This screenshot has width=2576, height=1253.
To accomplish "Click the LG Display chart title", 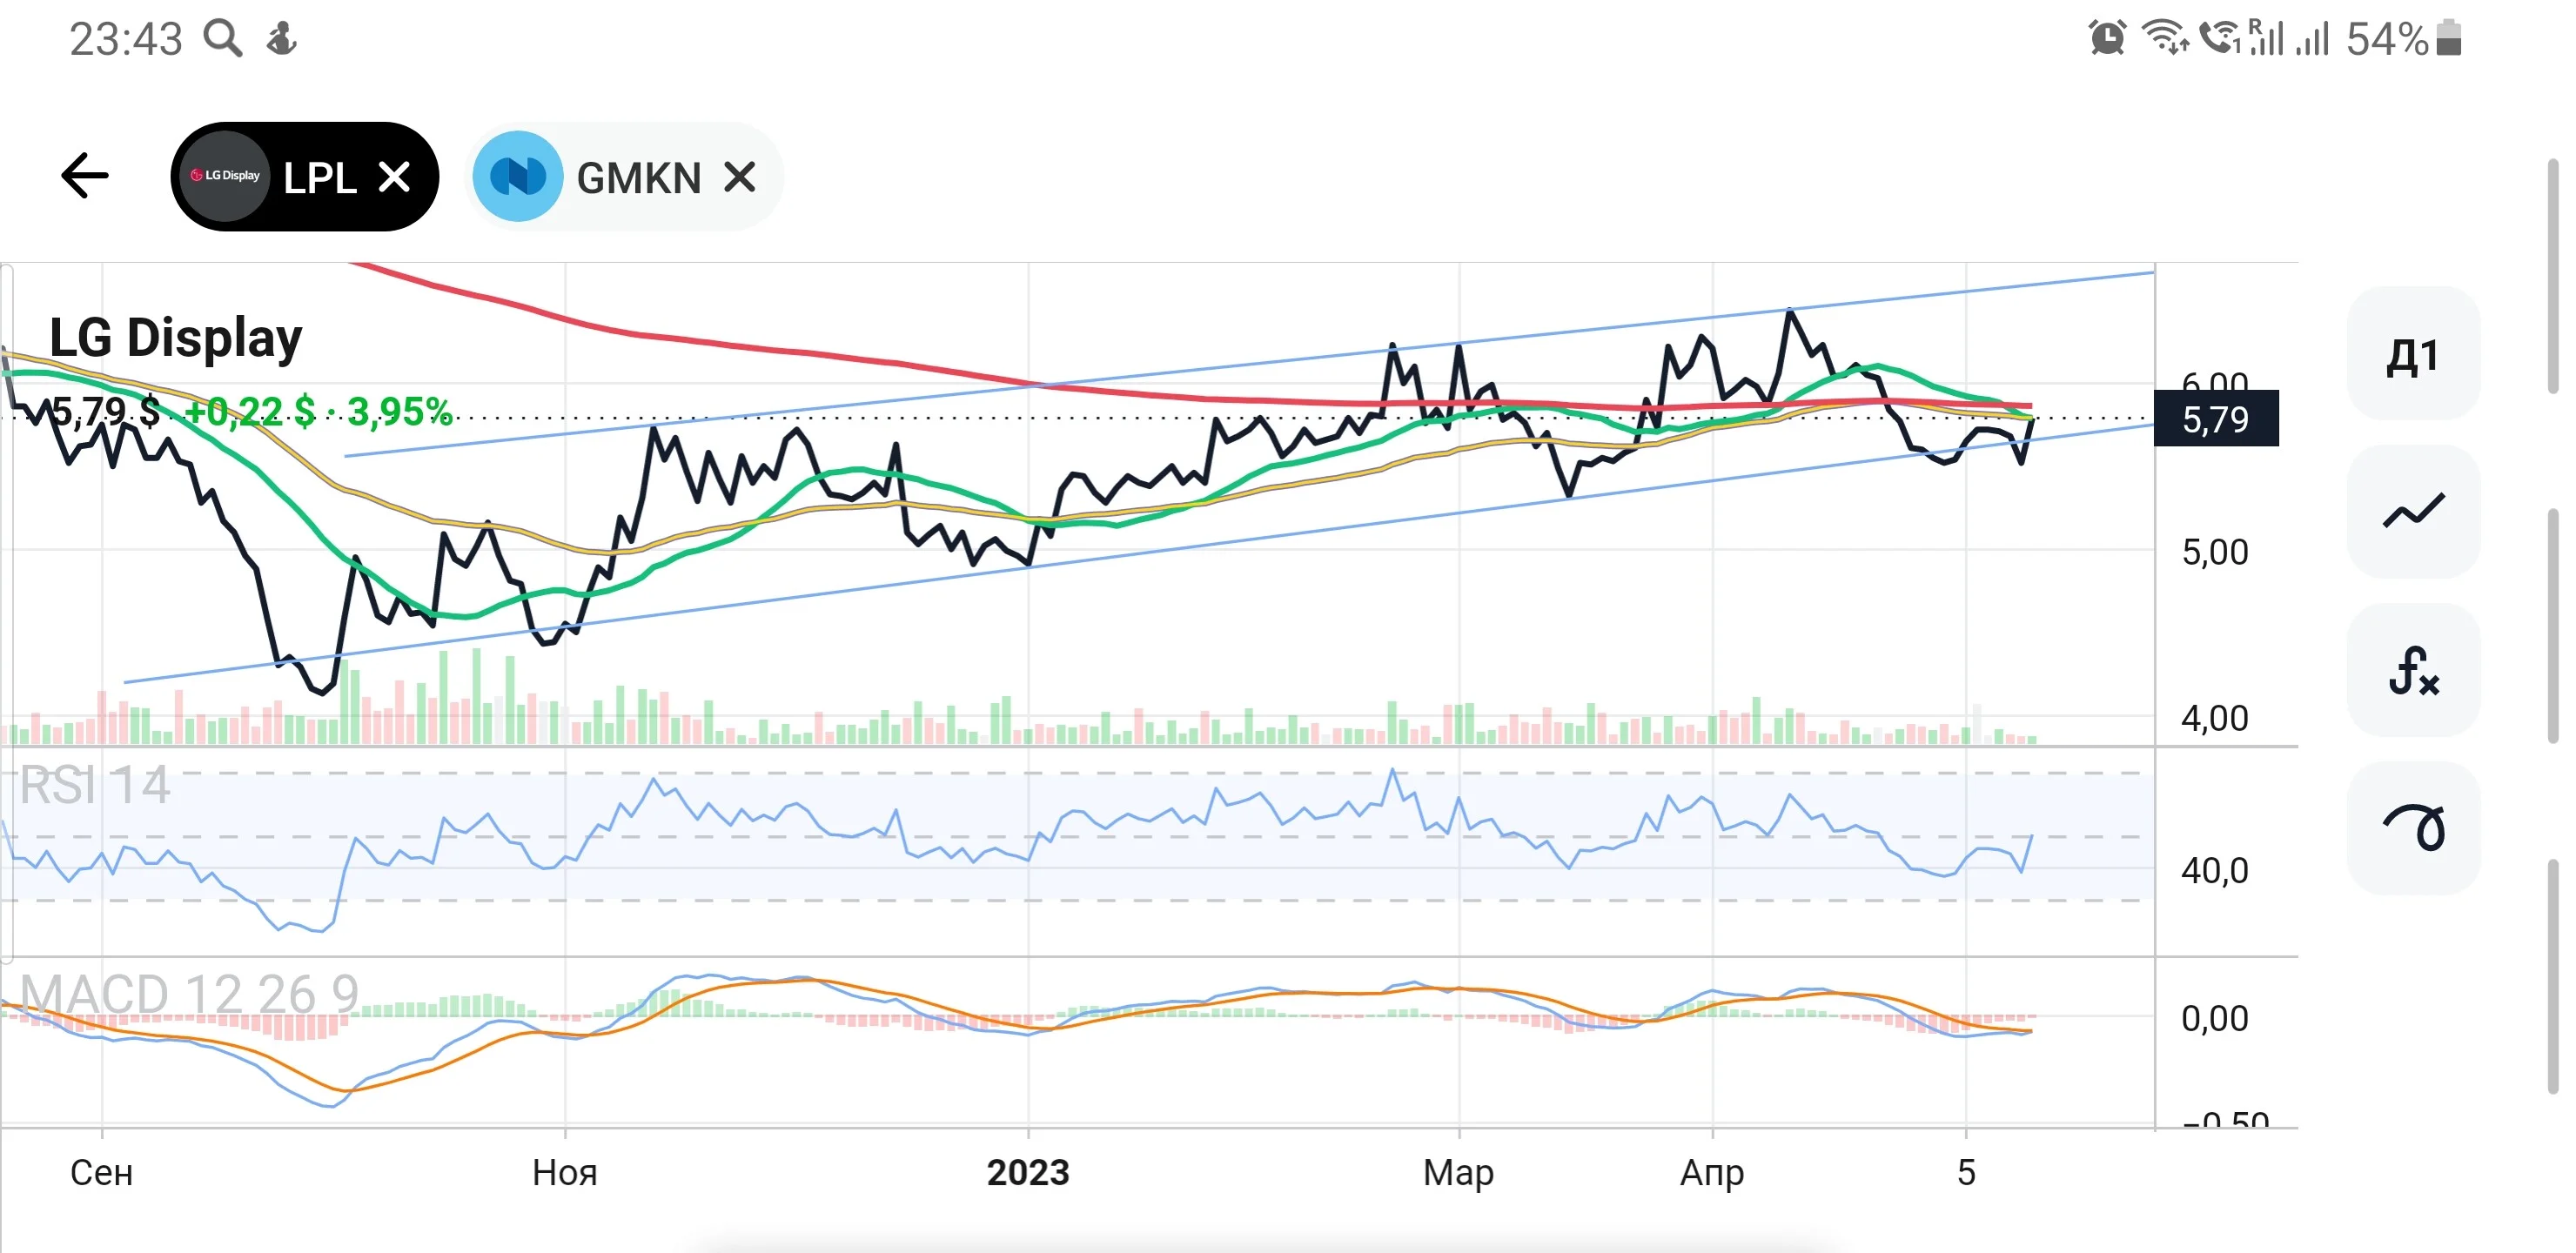I will click(x=175, y=338).
